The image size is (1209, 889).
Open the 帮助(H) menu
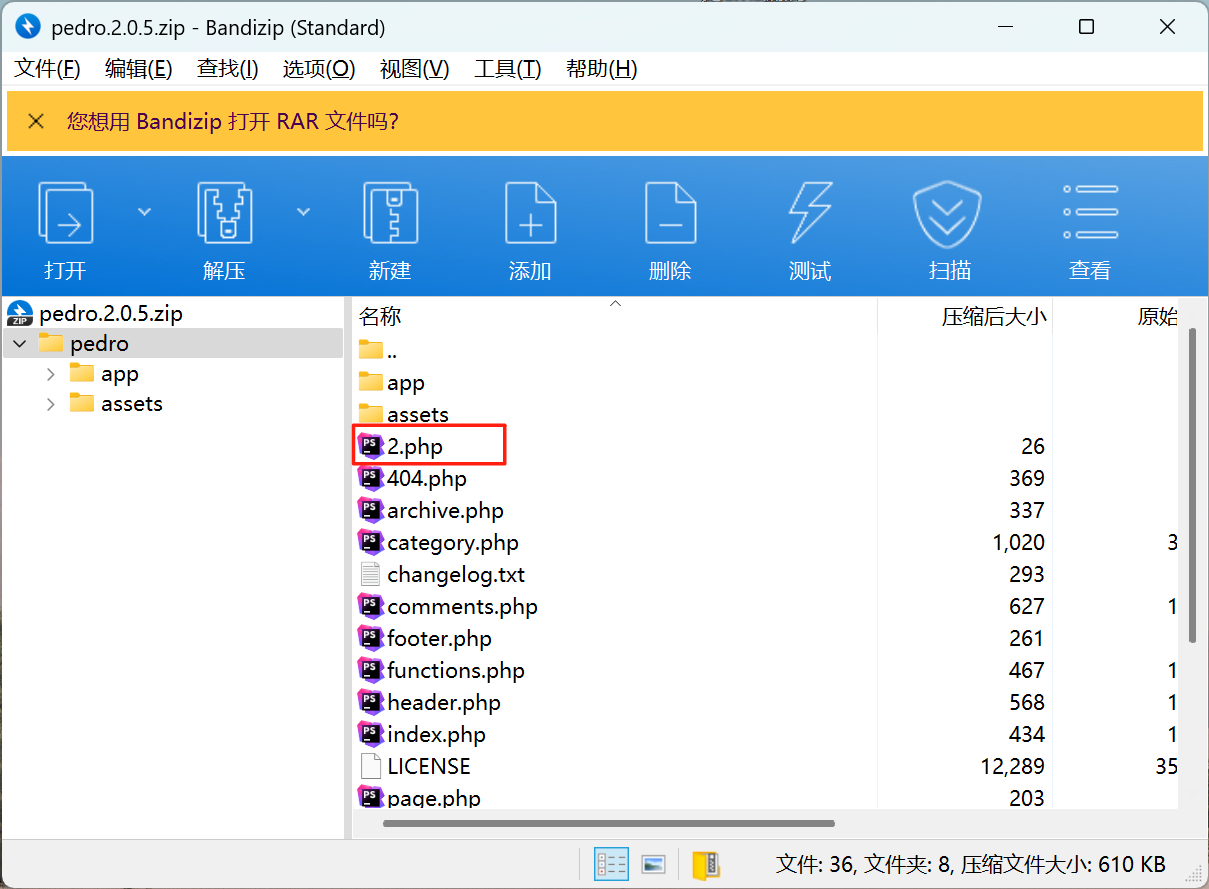601,69
